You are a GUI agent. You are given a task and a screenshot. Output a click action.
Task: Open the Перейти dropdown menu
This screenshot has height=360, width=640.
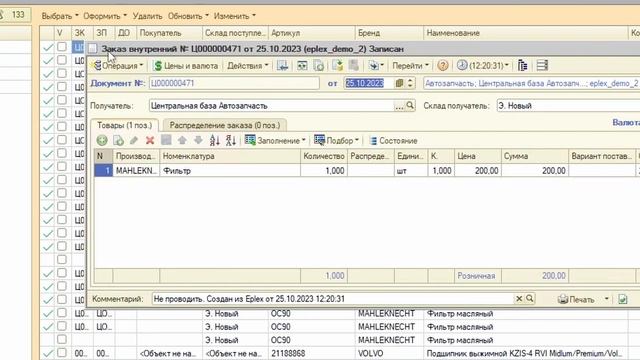[410, 66]
